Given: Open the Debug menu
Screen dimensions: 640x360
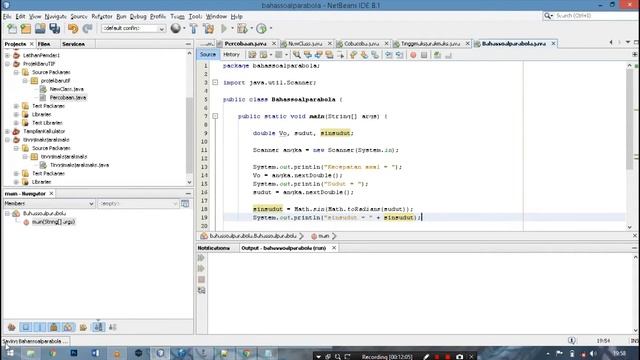Looking at the screenshot, I should click(138, 17).
